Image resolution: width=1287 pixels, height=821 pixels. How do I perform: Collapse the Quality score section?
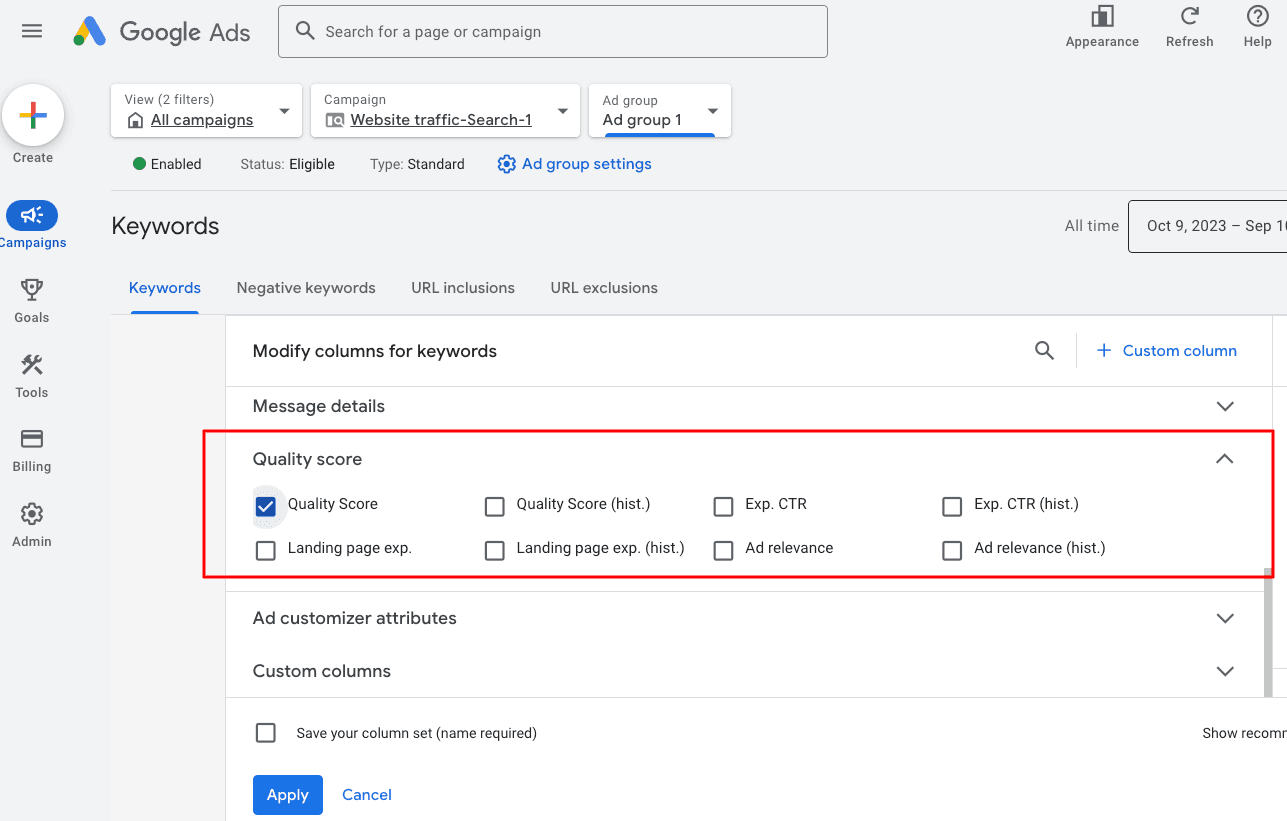point(1224,459)
